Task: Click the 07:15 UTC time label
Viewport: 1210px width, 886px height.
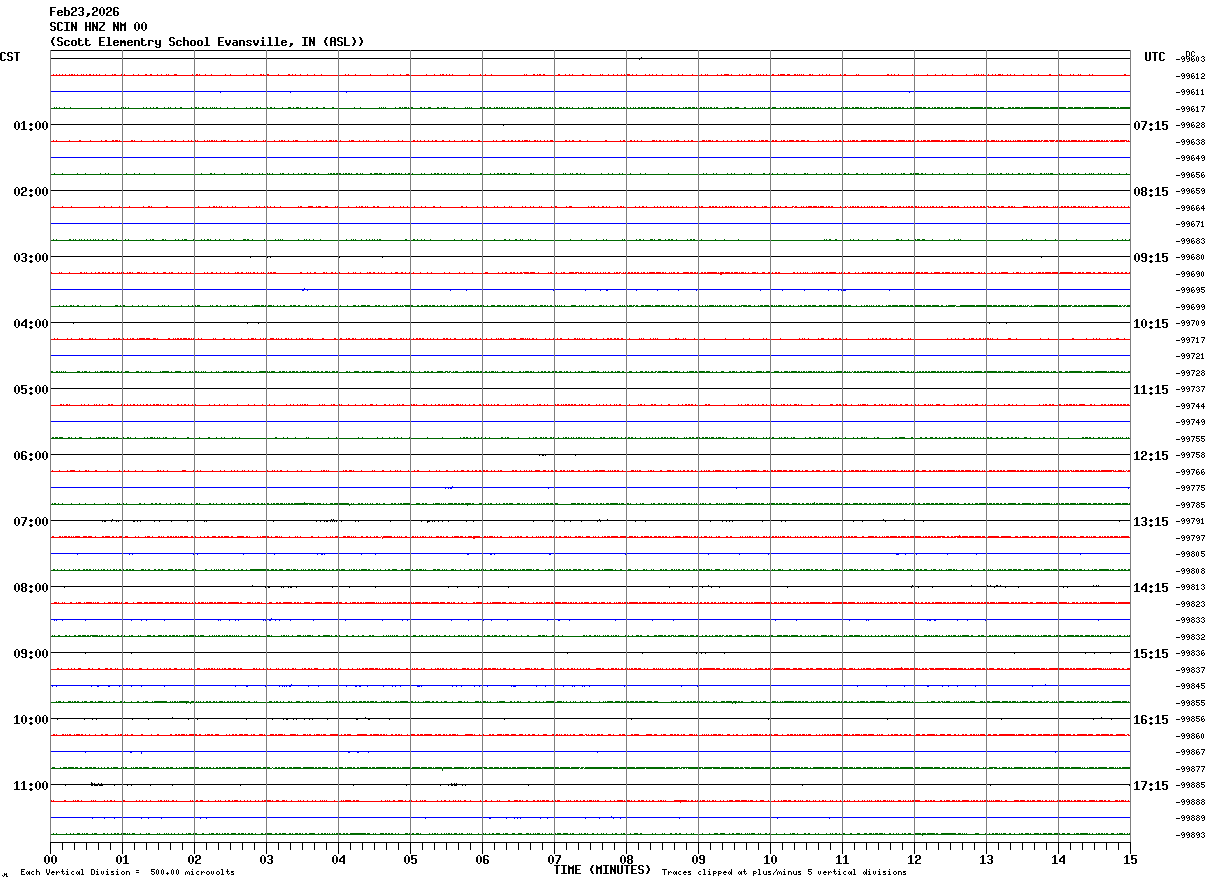Action: (1151, 125)
